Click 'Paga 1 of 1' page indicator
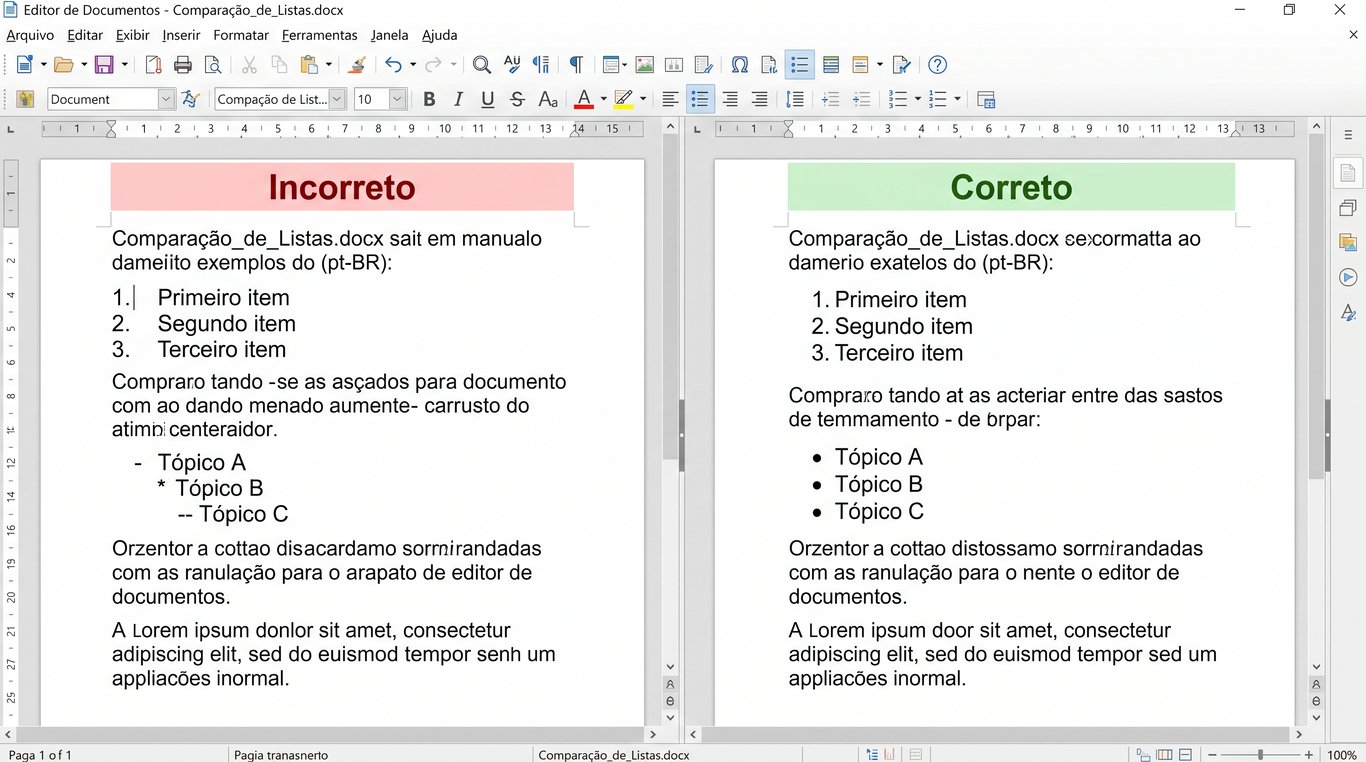The width and height of the screenshot is (1366, 762). 40,755
